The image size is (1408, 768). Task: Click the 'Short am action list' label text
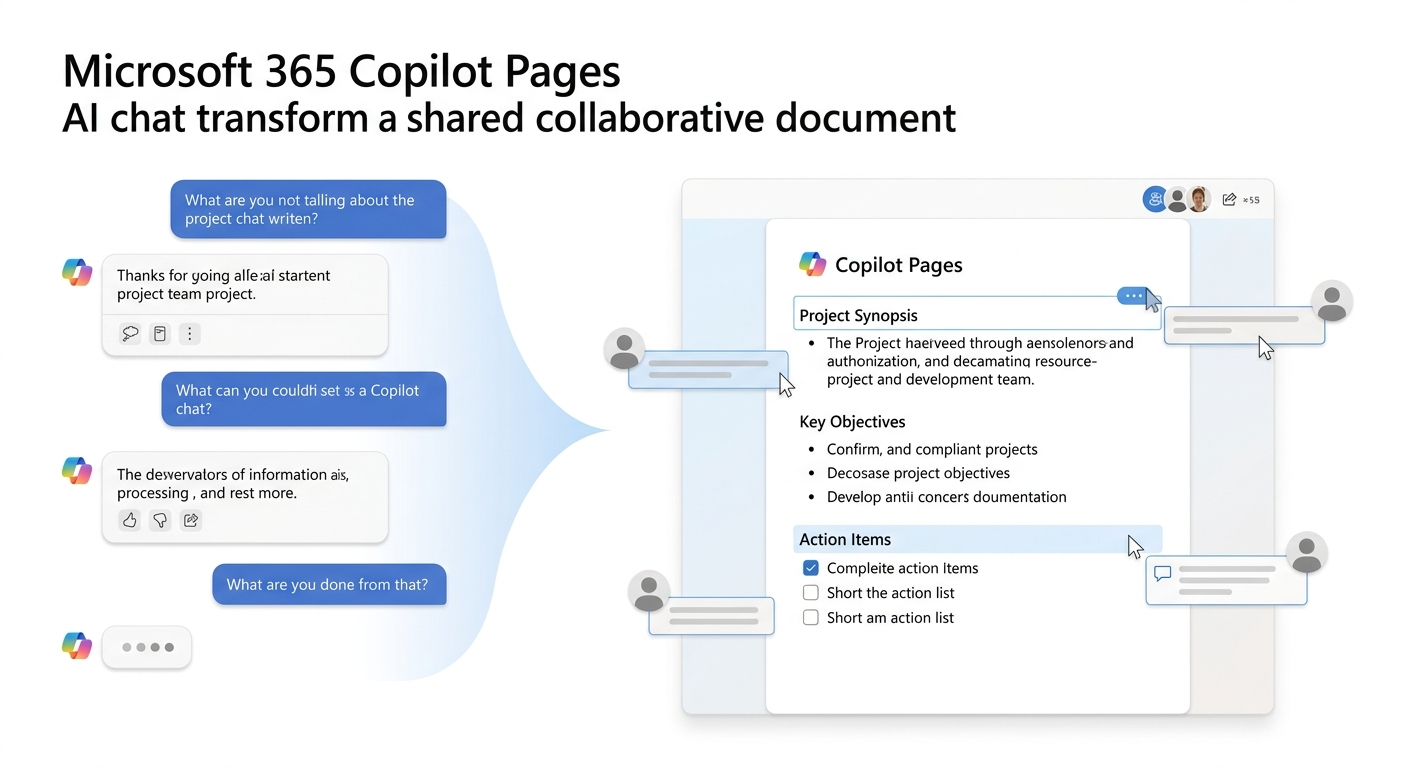tap(890, 618)
